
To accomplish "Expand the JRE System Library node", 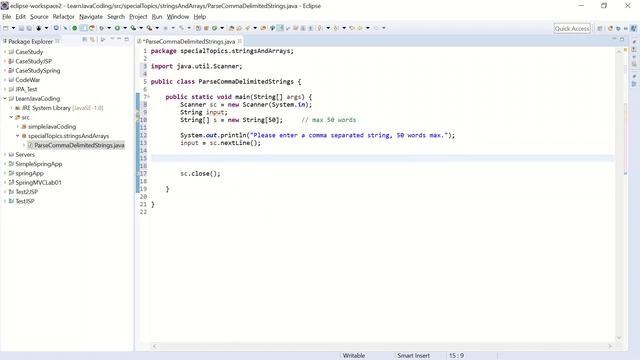I will (x=11, y=108).
